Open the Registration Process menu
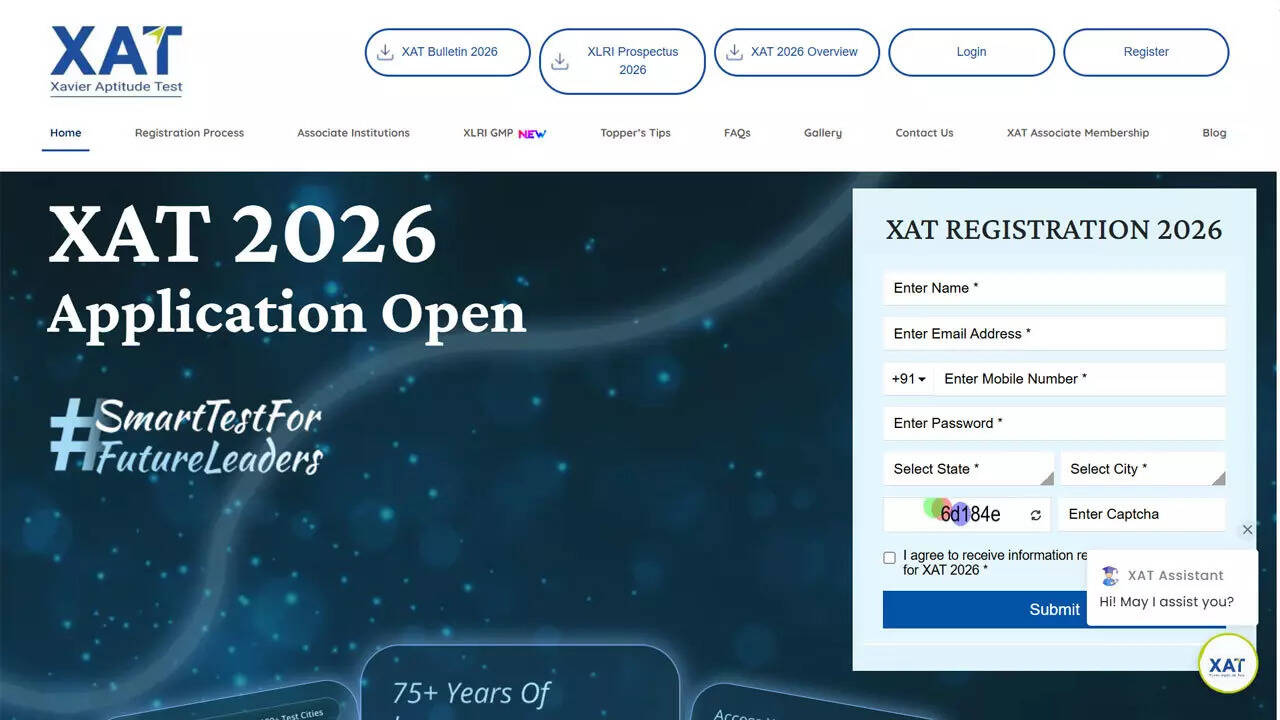Screen dimensions: 1280x720 [x=188, y=132]
